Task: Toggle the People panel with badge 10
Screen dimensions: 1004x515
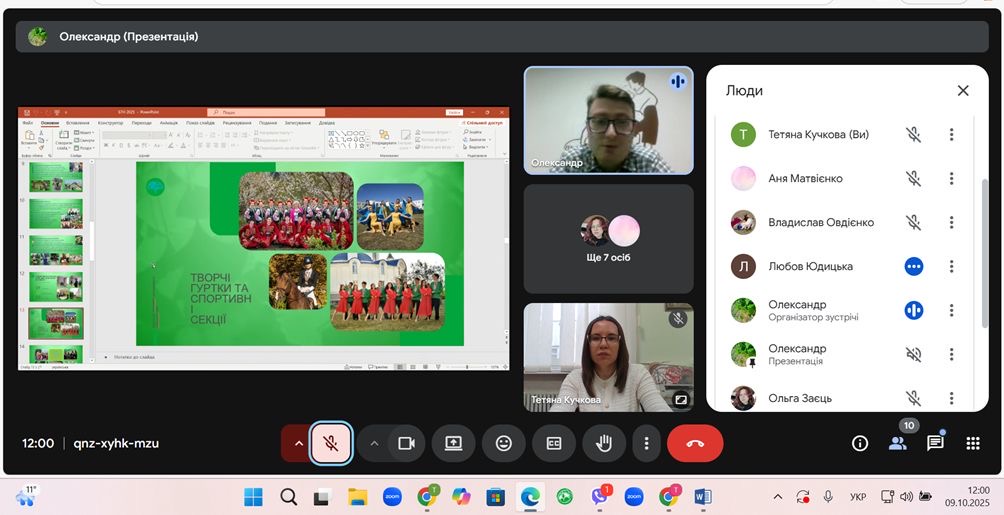Action: (898, 443)
